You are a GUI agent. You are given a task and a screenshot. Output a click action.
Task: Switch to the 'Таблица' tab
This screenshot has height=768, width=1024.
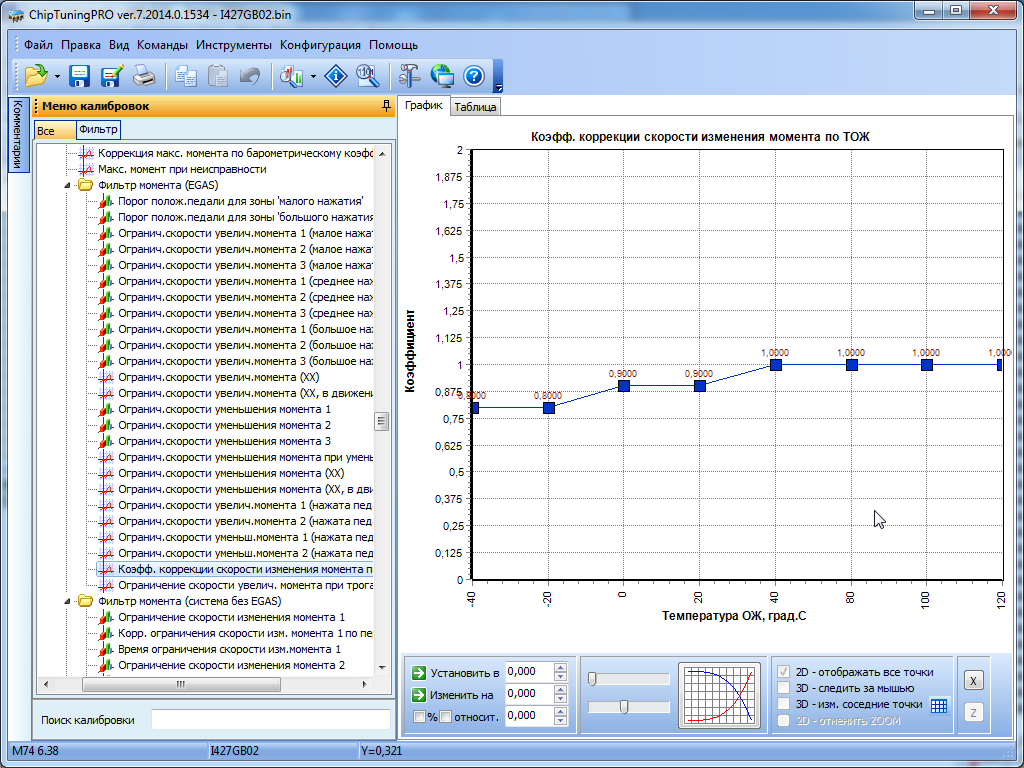(x=475, y=107)
